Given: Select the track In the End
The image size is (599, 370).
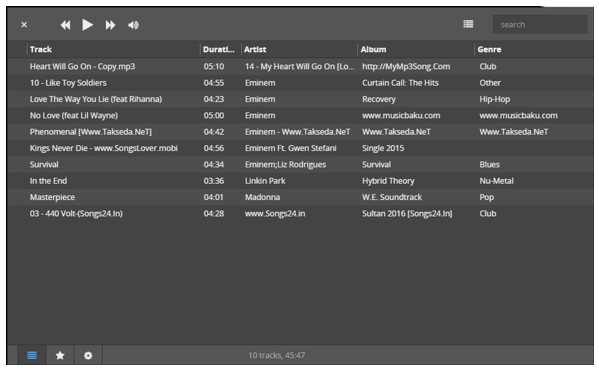Looking at the screenshot, I should click(x=300, y=181).
